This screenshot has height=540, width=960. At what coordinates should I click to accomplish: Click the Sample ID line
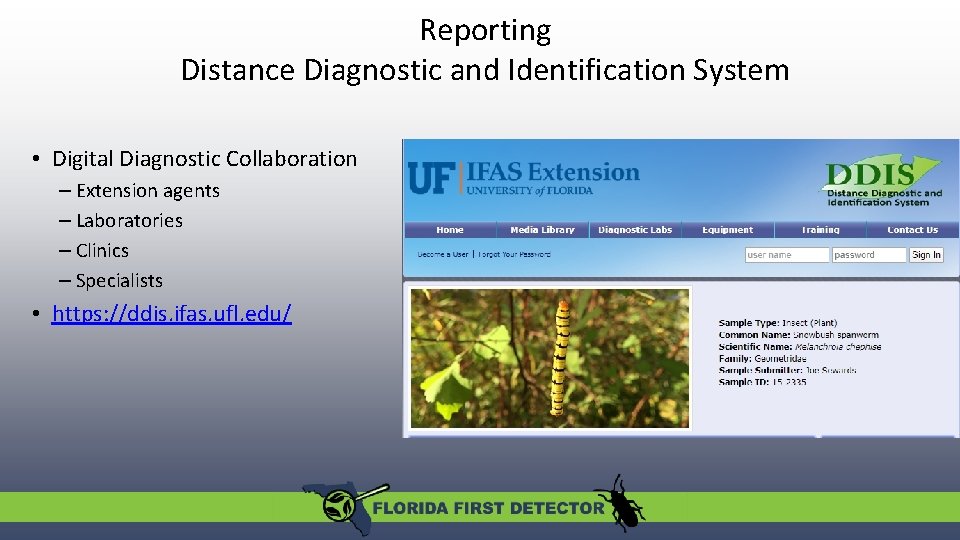pyautogui.click(x=762, y=382)
